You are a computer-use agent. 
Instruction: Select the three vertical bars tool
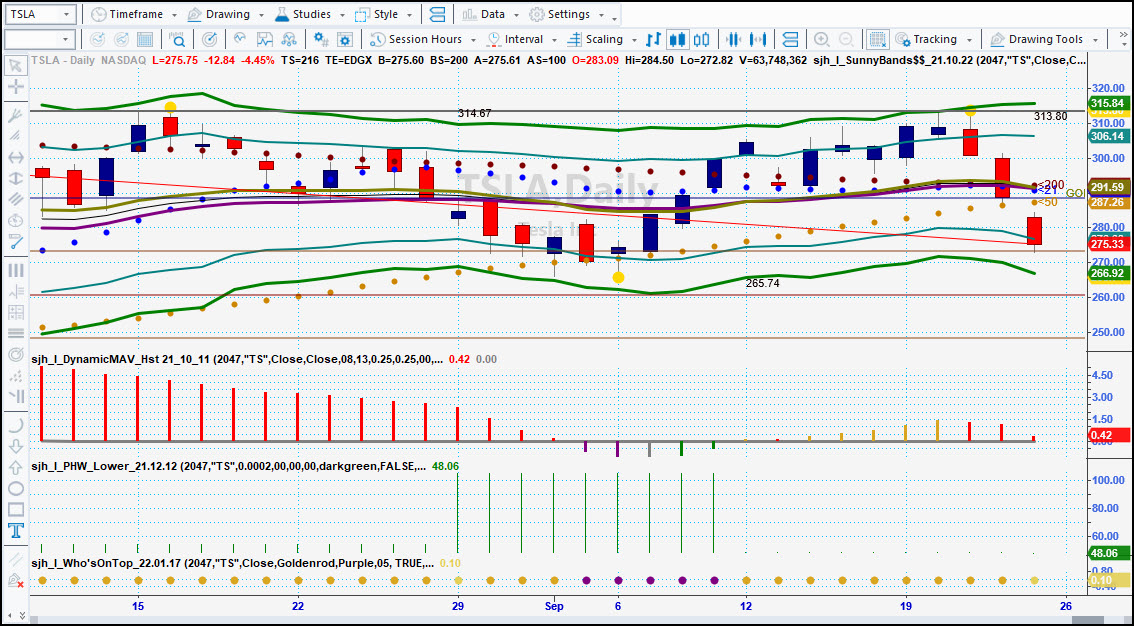(x=15, y=270)
